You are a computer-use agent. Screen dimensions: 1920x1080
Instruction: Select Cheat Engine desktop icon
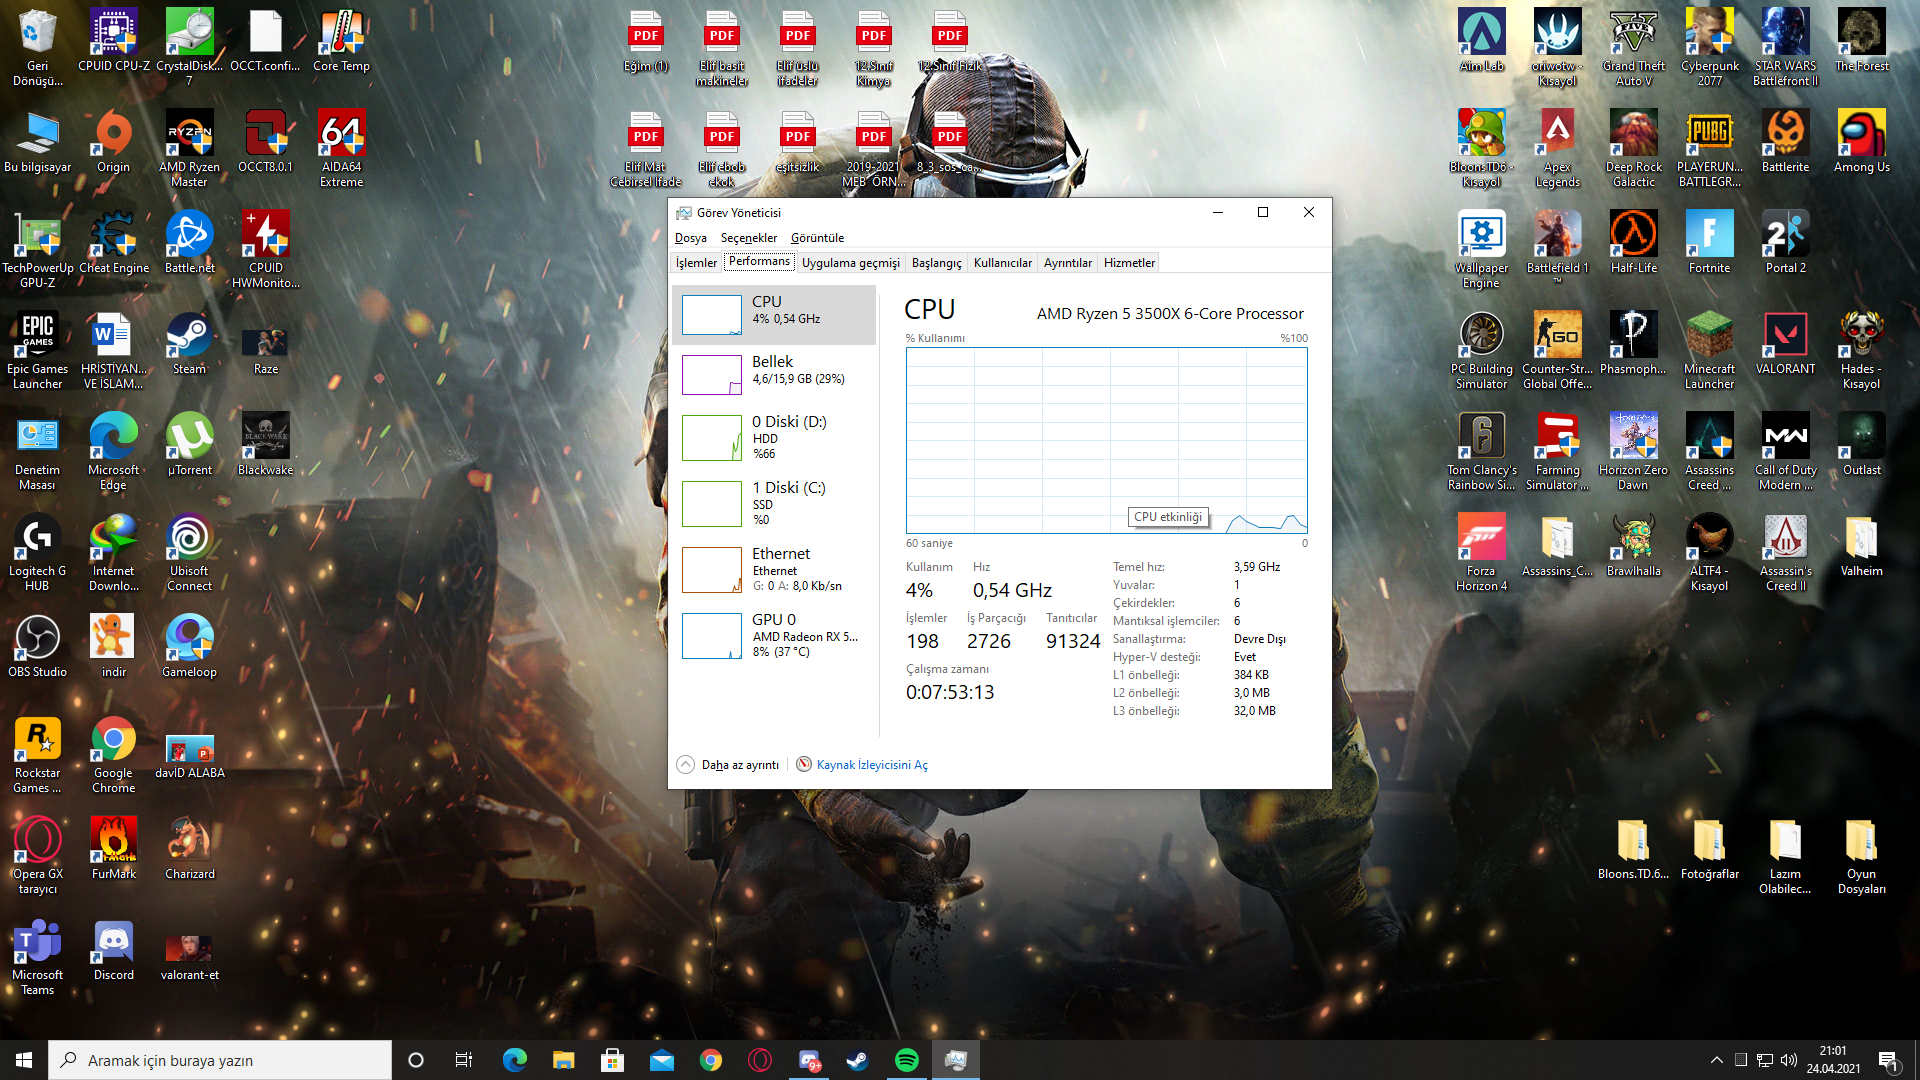[114, 242]
